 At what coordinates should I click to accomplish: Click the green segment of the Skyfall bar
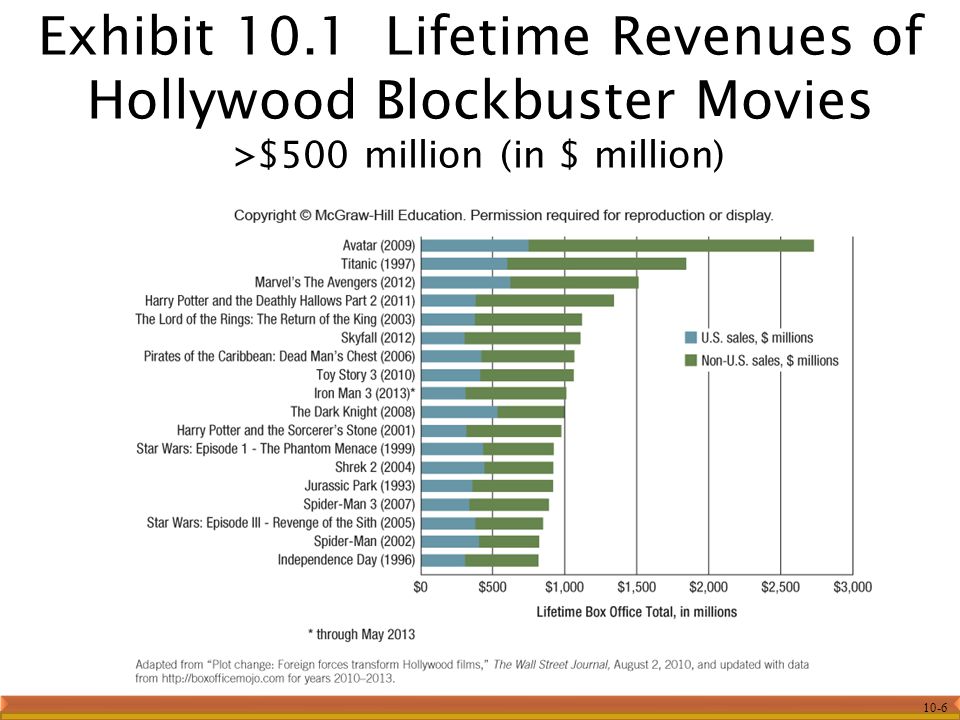pos(522,338)
